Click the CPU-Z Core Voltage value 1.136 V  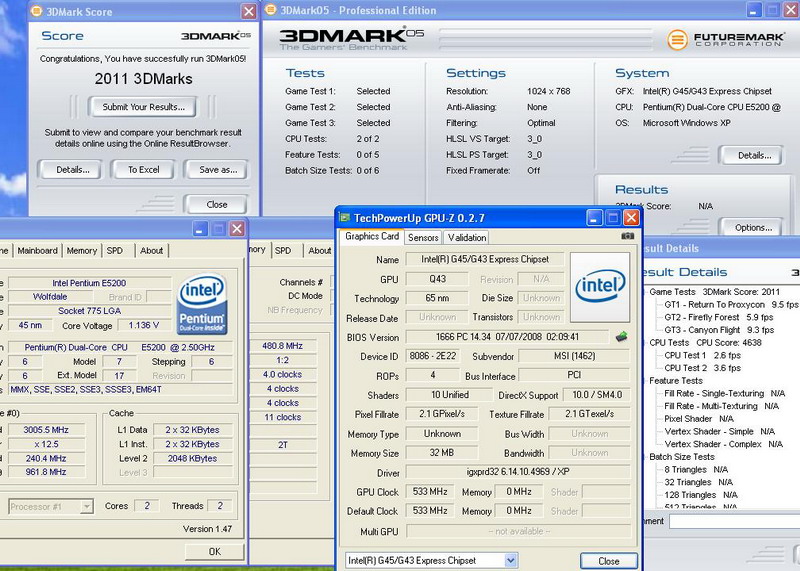143,325
